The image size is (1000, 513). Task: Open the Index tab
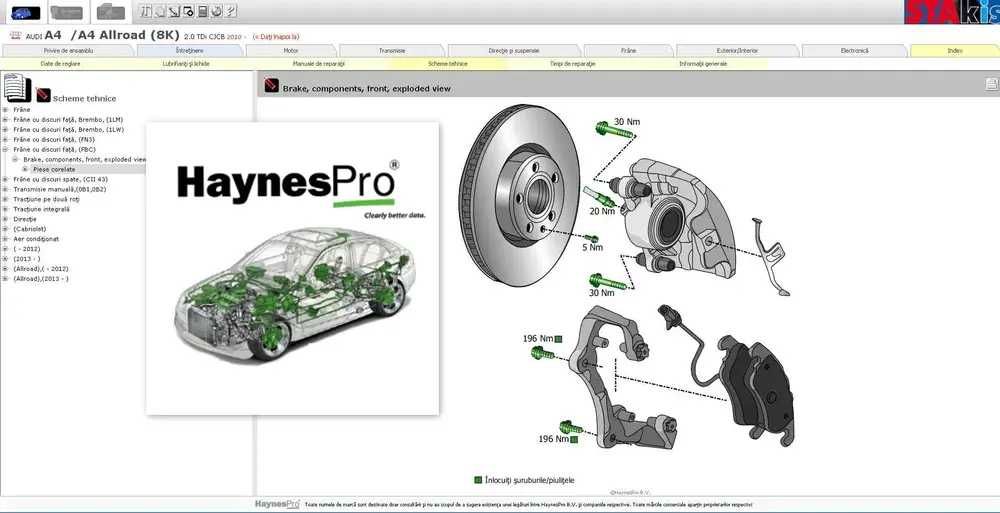(955, 50)
